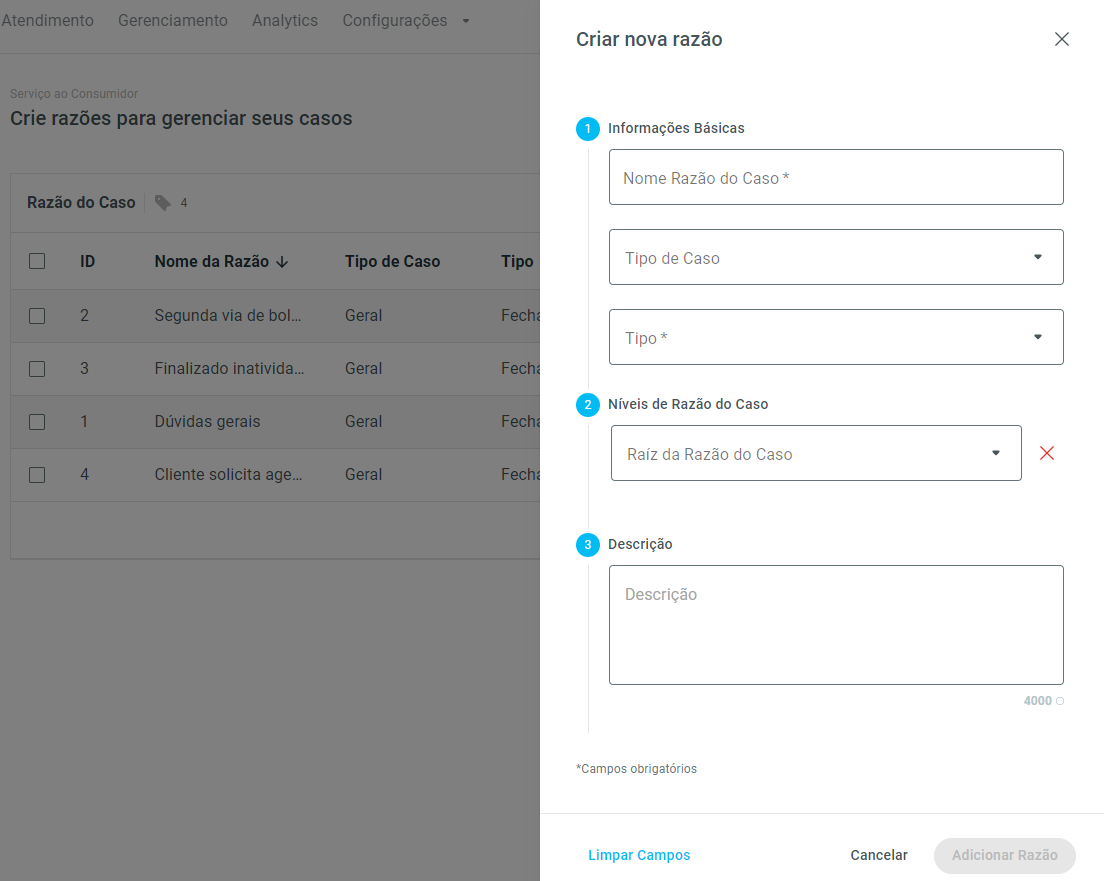Image resolution: width=1104 pixels, height=881 pixels.
Task: Click the Limpar Campos link
Action: [639, 855]
